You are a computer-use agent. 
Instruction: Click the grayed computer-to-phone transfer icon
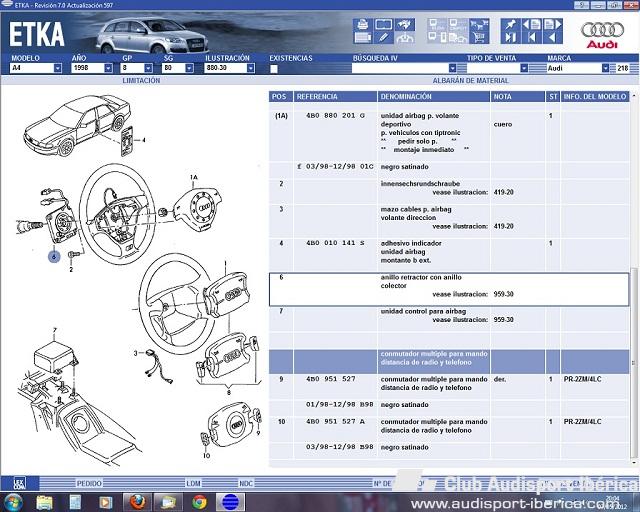tap(437, 38)
